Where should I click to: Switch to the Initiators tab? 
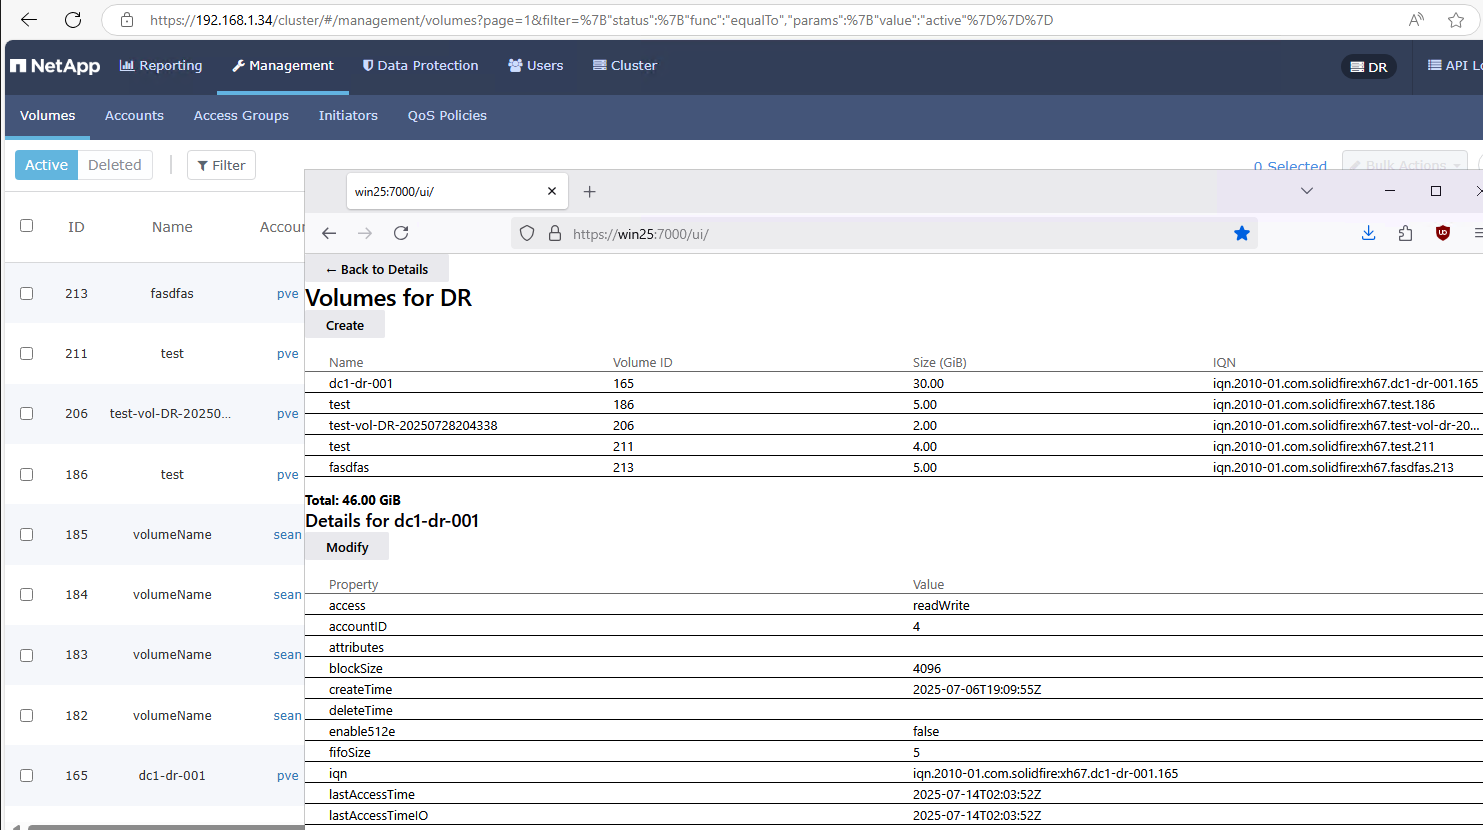[348, 116]
